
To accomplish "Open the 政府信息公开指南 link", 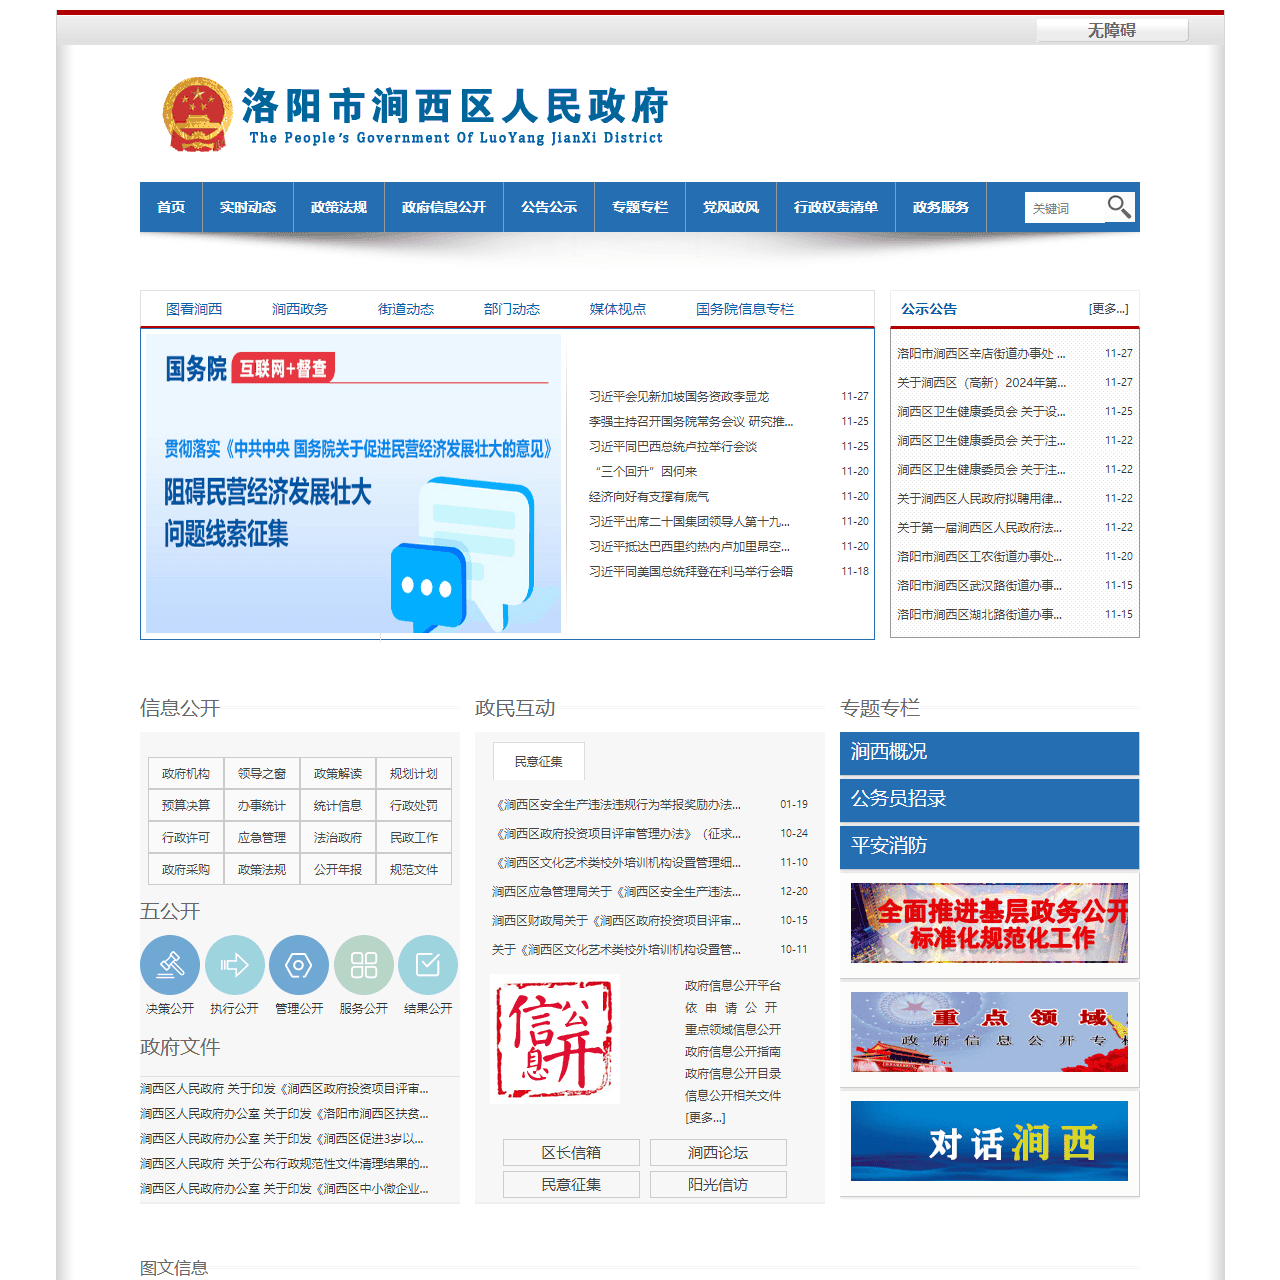I will (733, 1052).
